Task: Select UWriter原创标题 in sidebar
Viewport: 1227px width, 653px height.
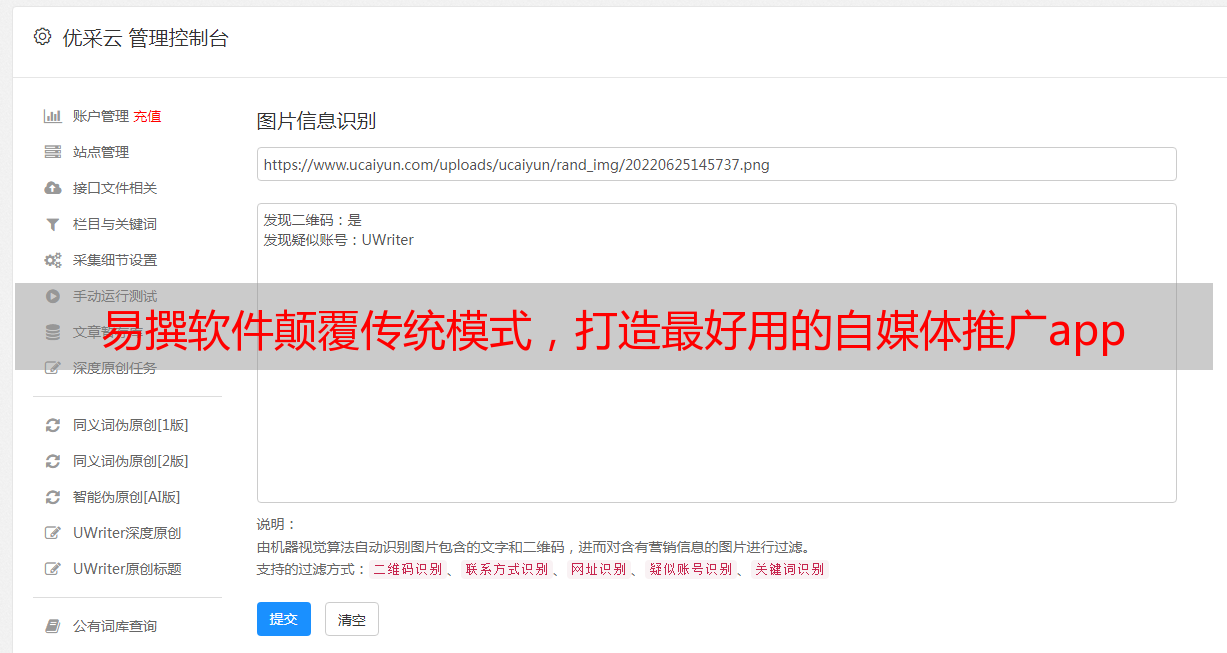Action: click(x=127, y=569)
